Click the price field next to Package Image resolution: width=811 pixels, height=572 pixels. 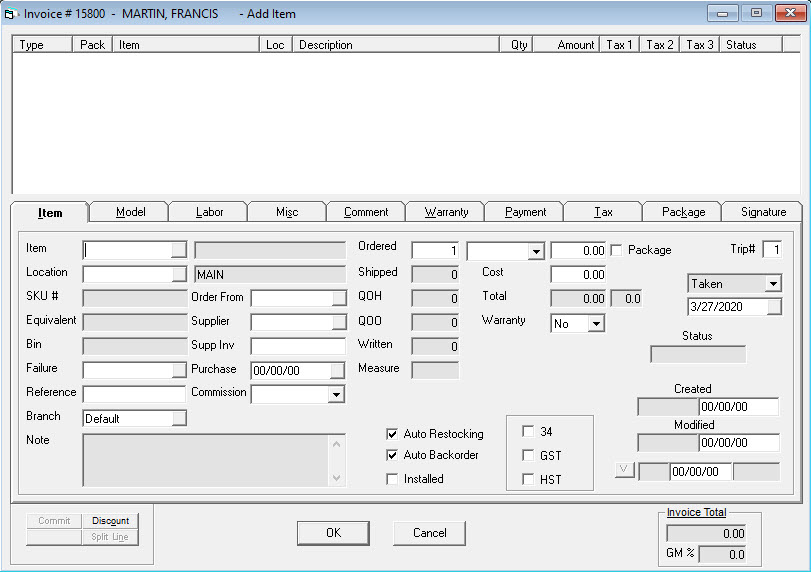[578, 251]
